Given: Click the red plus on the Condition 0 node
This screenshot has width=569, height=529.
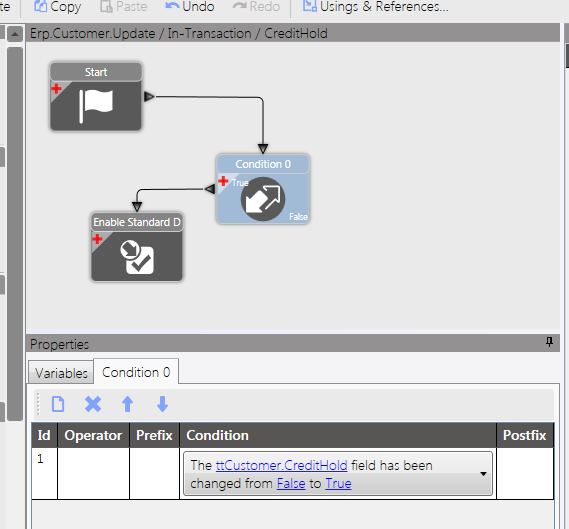Looking at the screenshot, I should 223,181.
